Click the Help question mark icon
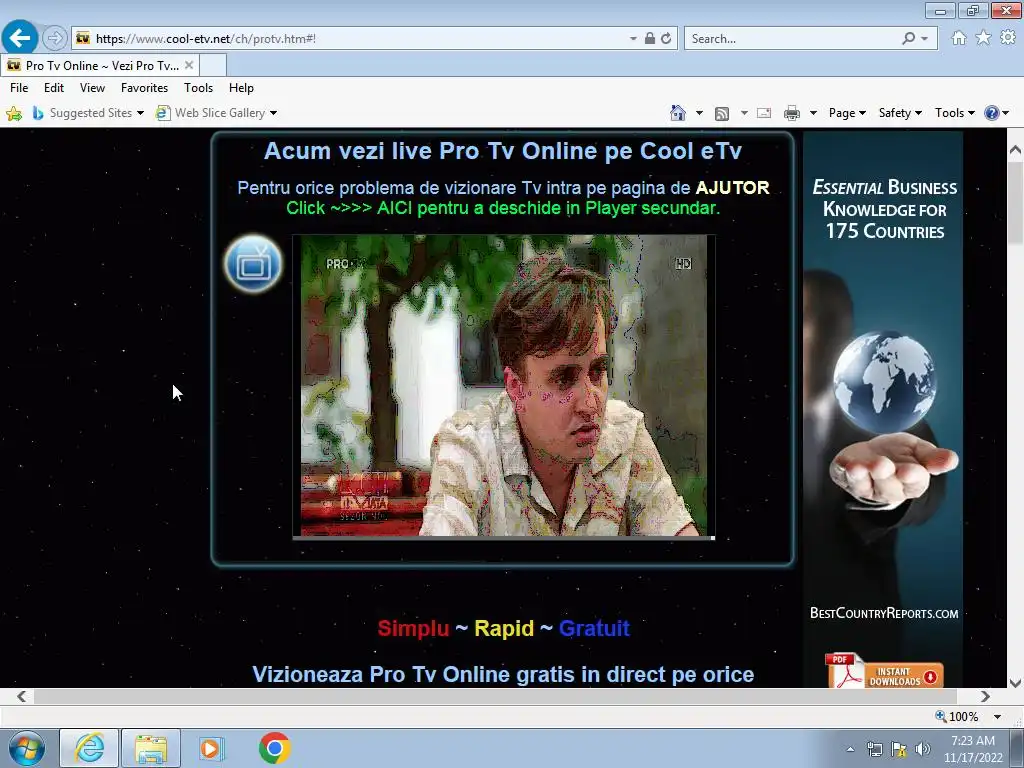Image resolution: width=1024 pixels, height=768 pixels. (991, 113)
